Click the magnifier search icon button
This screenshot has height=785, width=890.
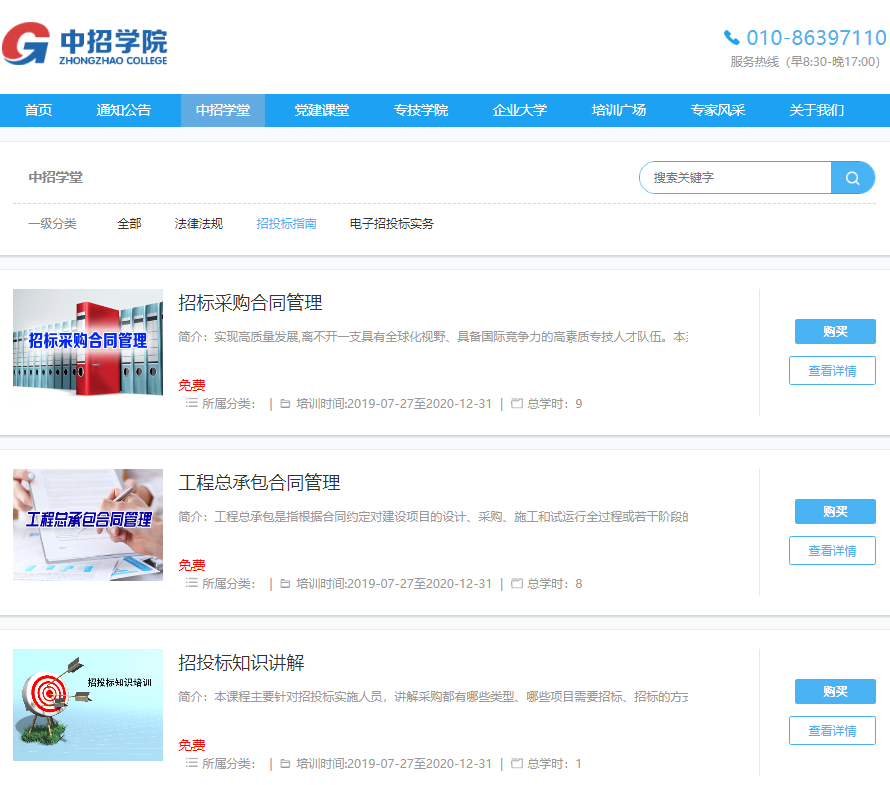[852, 178]
